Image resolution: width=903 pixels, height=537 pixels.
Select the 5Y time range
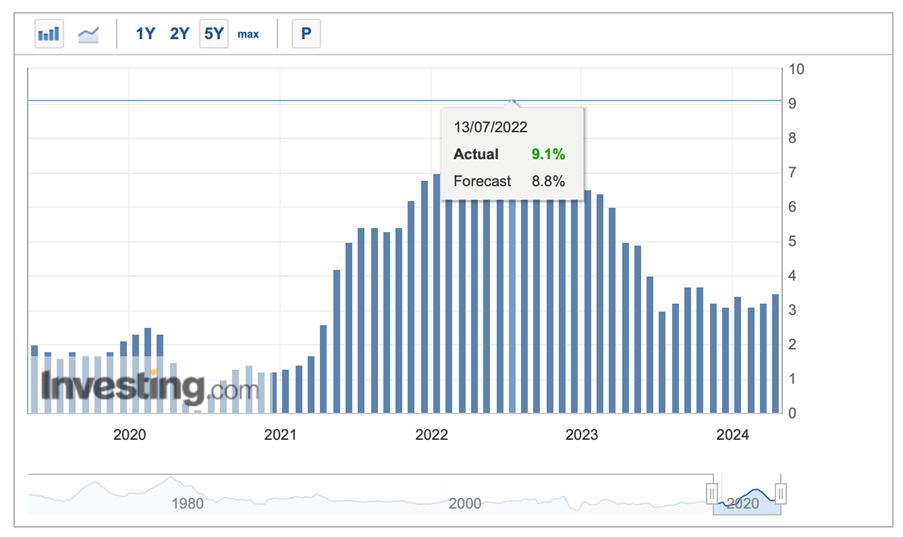(214, 34)
